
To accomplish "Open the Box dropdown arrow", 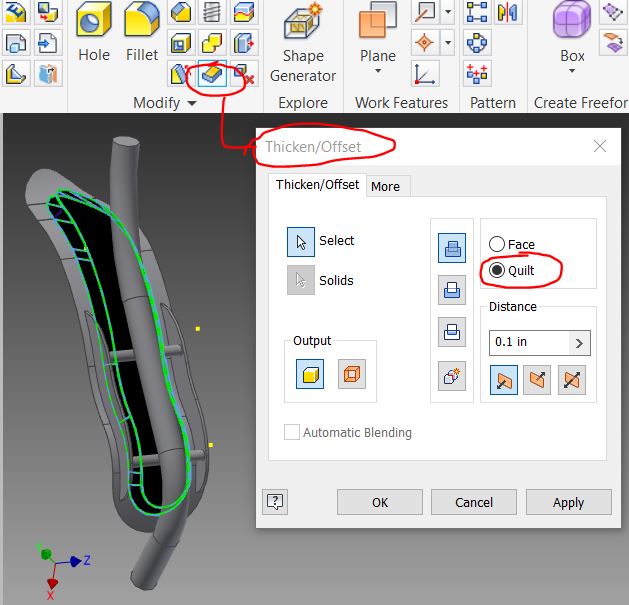I will click(x=572, y=71).
